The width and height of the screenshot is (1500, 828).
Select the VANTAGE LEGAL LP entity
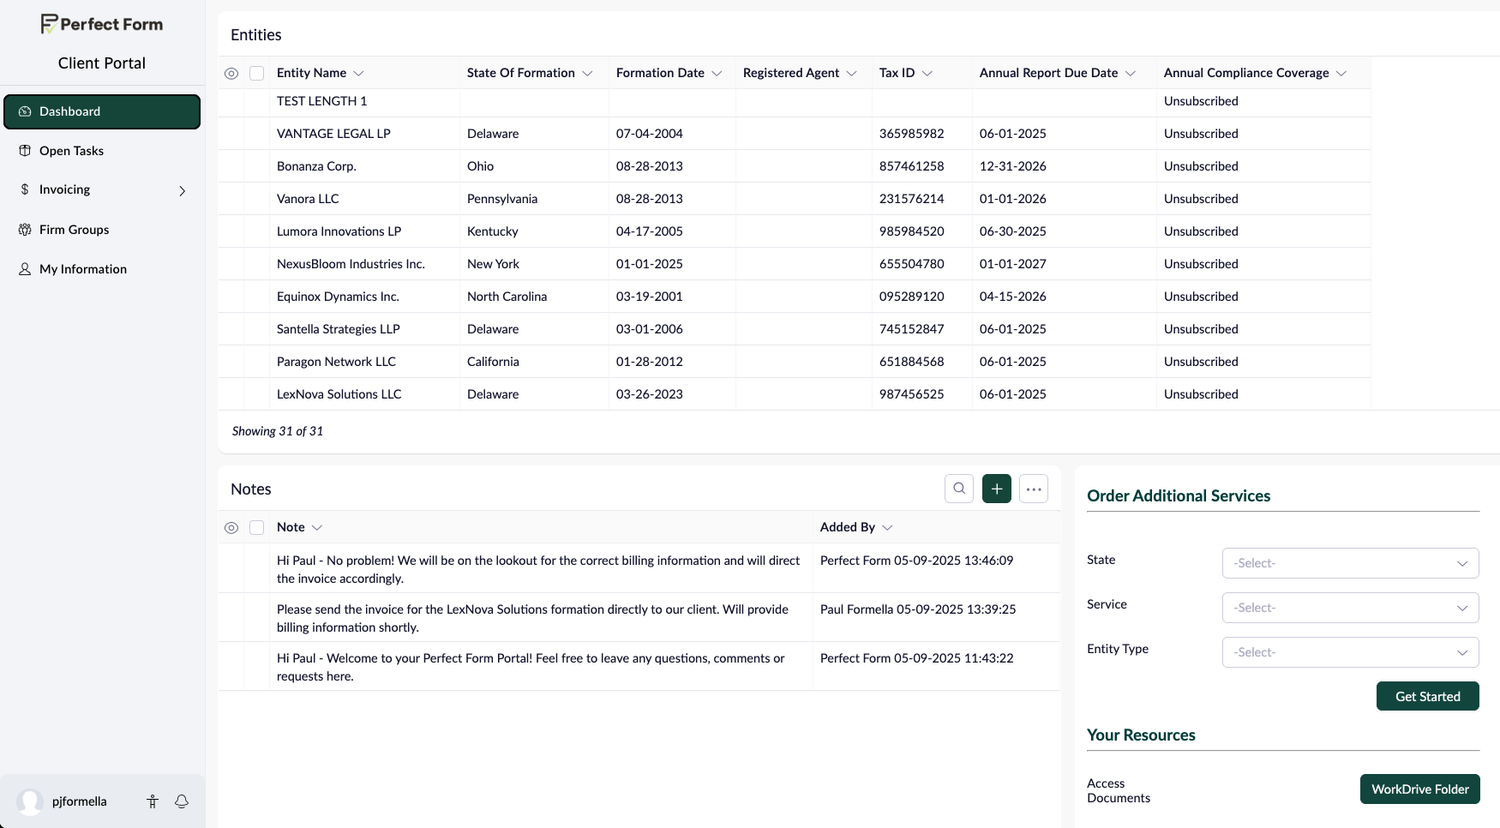coord(333,134)
